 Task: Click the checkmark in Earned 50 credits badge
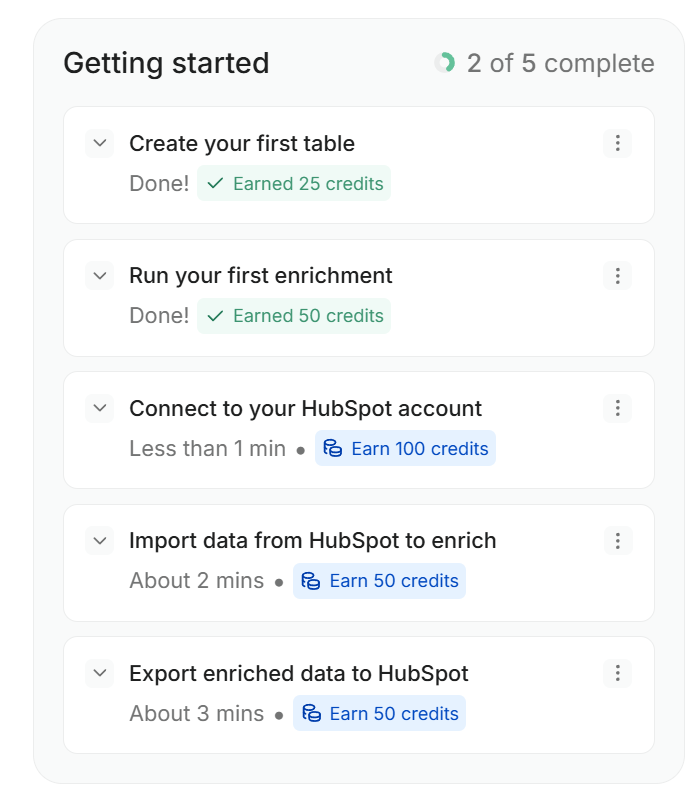[215, 316]
